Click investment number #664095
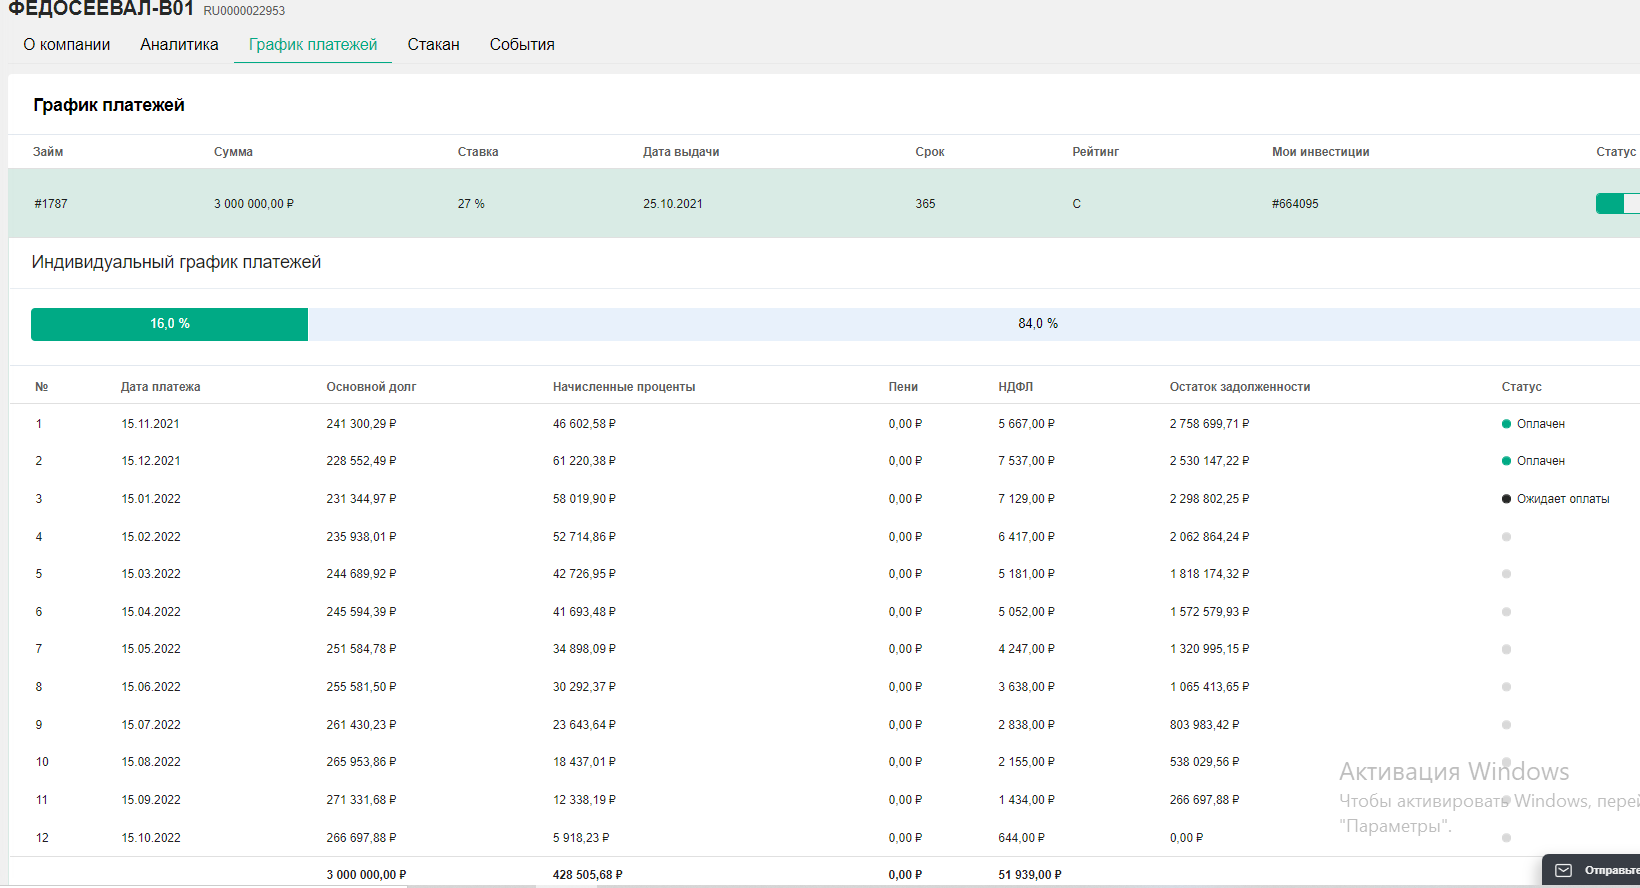The image size is (1640, 888). click(1295, 204)
